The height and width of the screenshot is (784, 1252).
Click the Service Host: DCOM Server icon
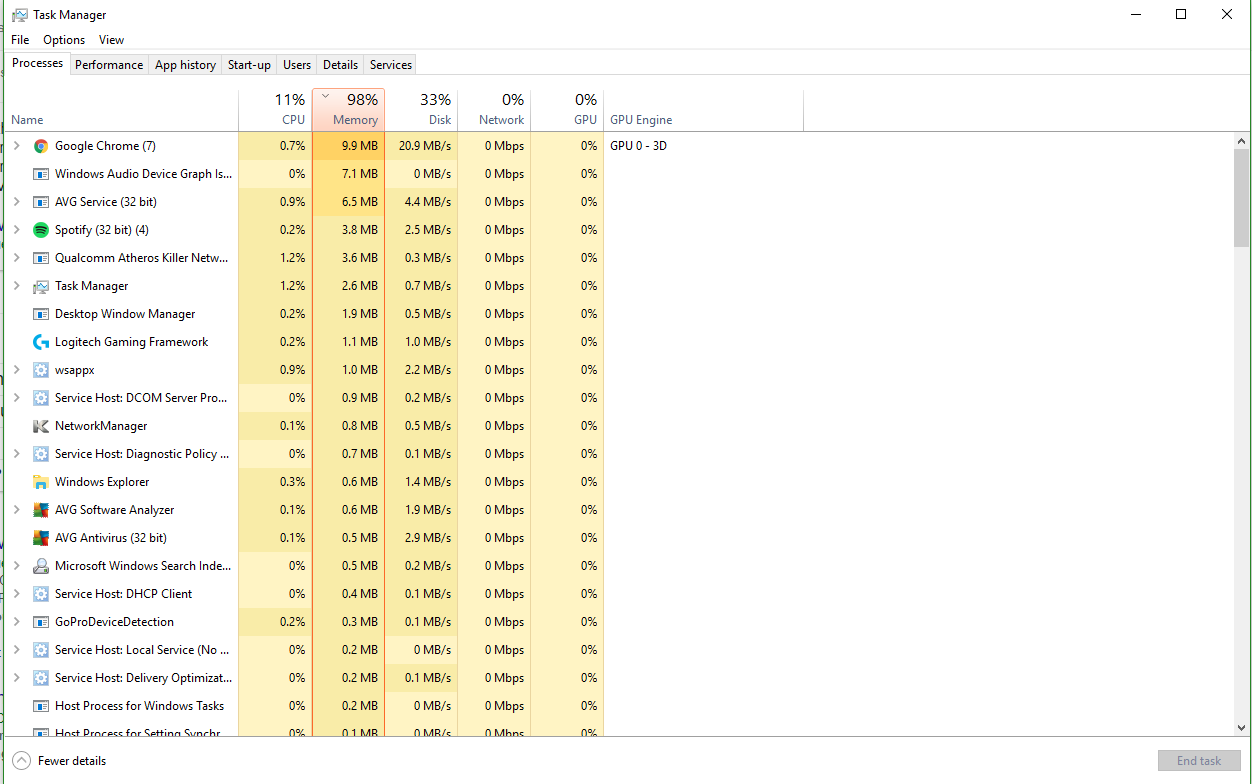(x=41, y=398)
